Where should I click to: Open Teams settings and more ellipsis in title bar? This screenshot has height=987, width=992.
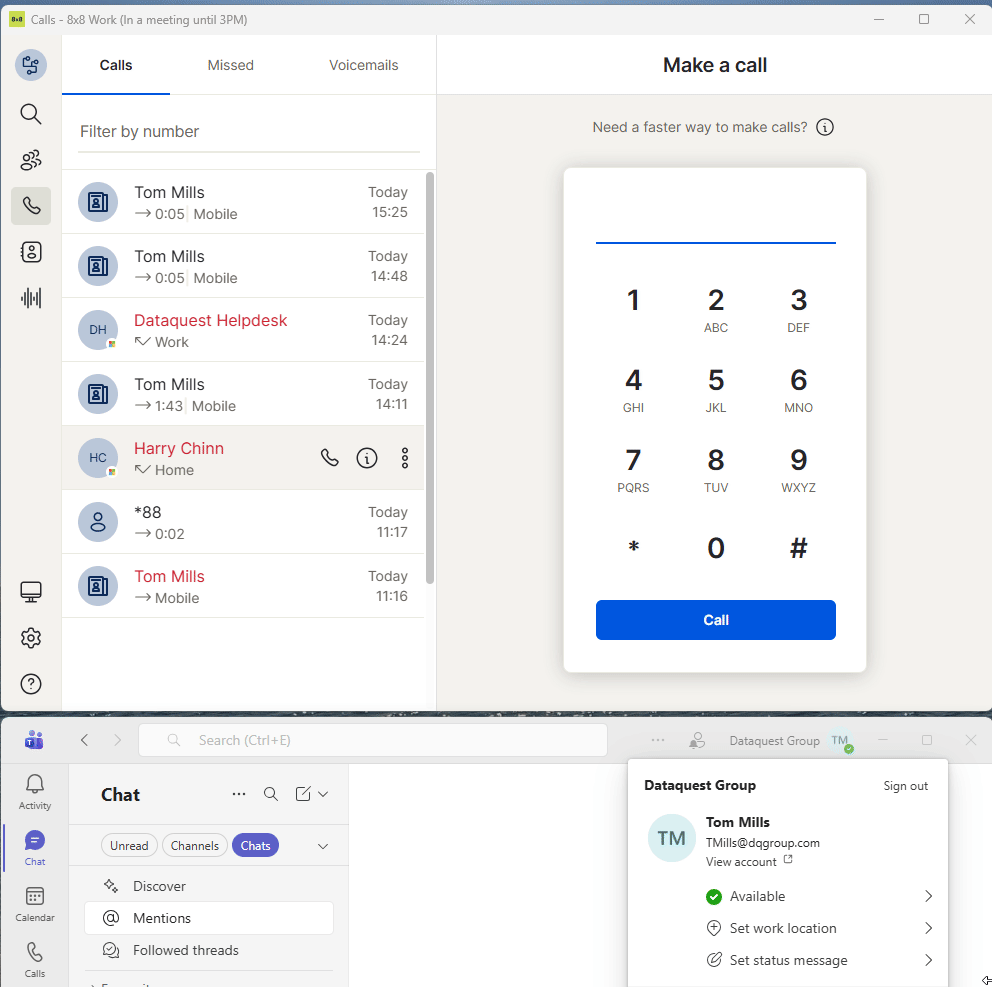pyautogui.click(x=658, y=740)
